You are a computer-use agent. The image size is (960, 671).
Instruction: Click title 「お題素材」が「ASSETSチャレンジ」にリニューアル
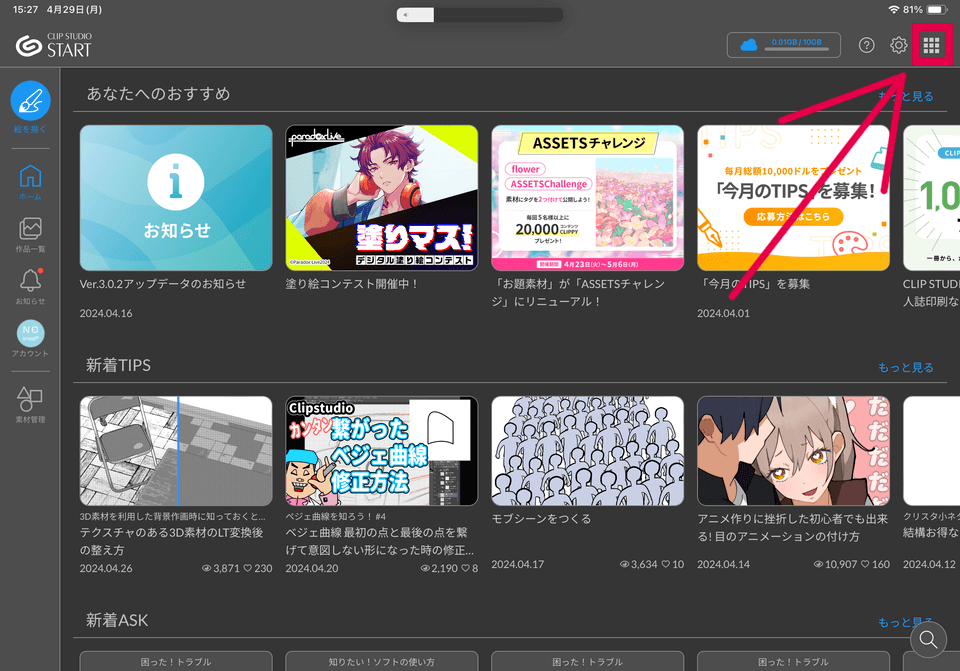[578, 293]
